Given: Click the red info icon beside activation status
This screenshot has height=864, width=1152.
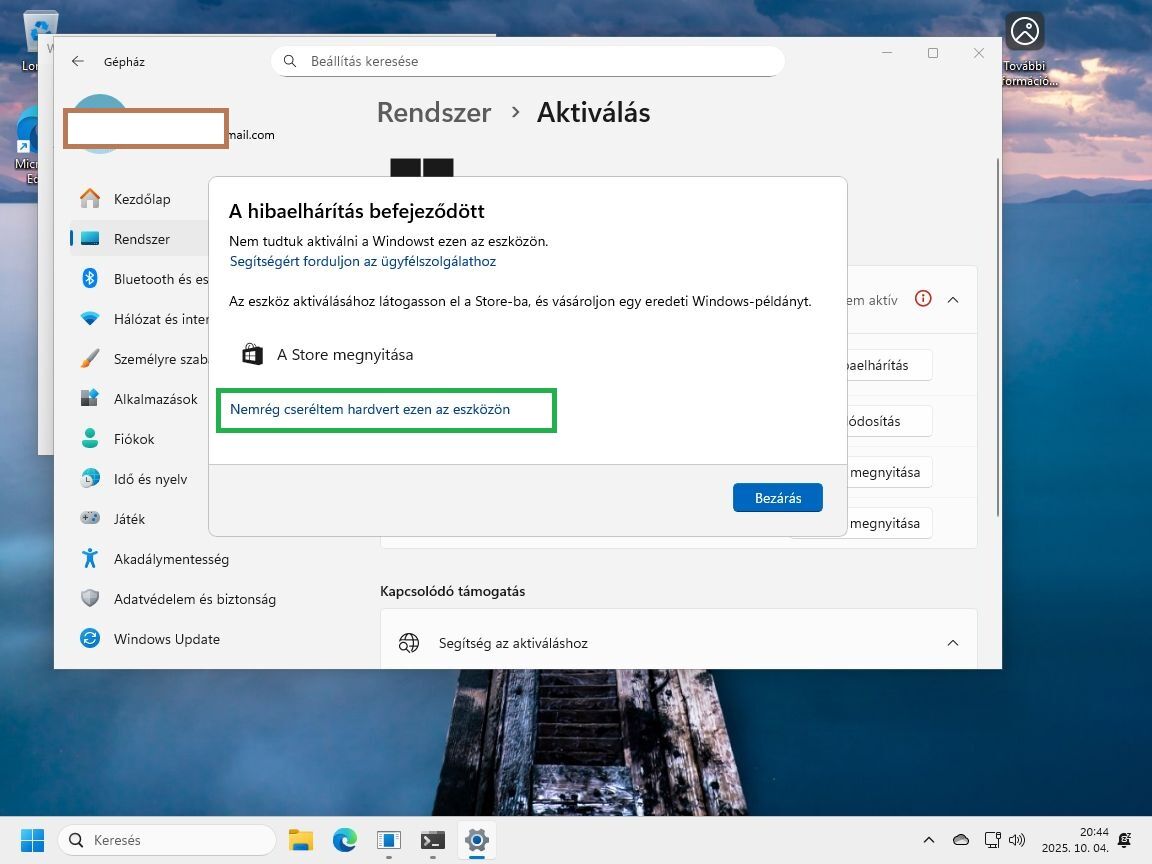Looking at the screenshot, I should [923, 298].
